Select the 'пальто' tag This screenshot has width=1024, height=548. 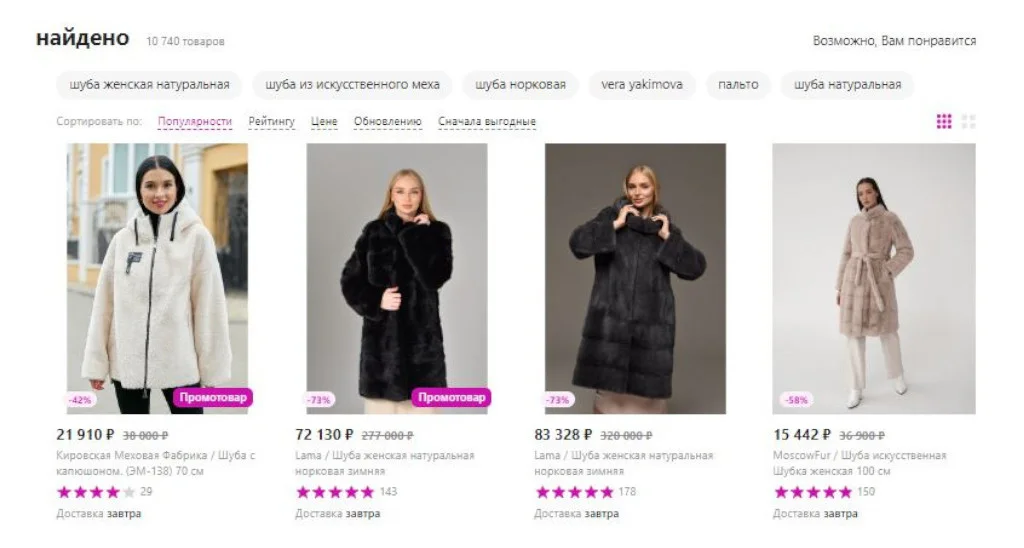pos(738,85)
